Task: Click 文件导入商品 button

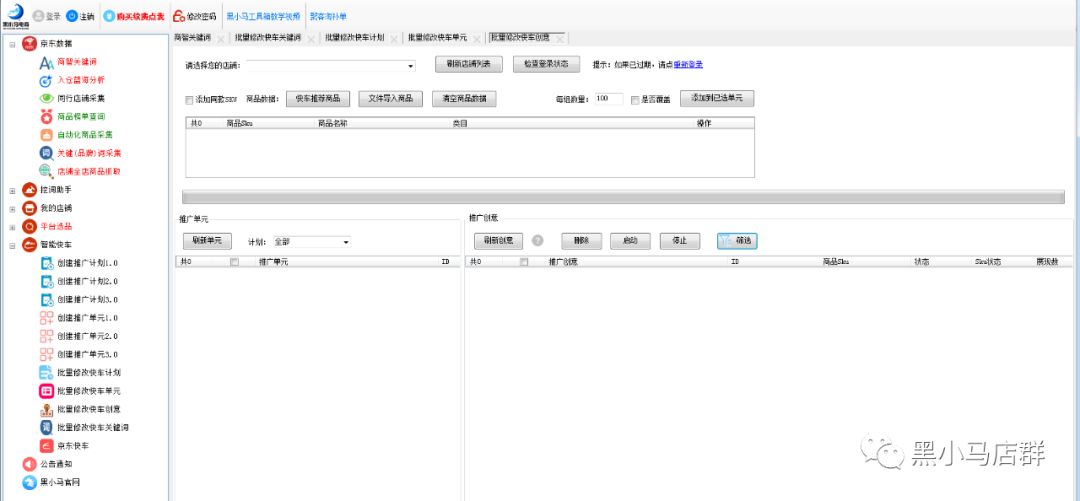Action: [x=391, y=99]
